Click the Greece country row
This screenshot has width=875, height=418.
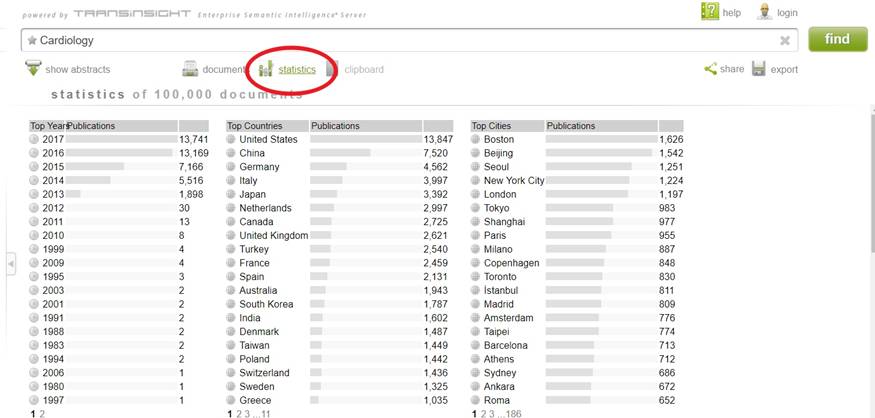[339, 400]
